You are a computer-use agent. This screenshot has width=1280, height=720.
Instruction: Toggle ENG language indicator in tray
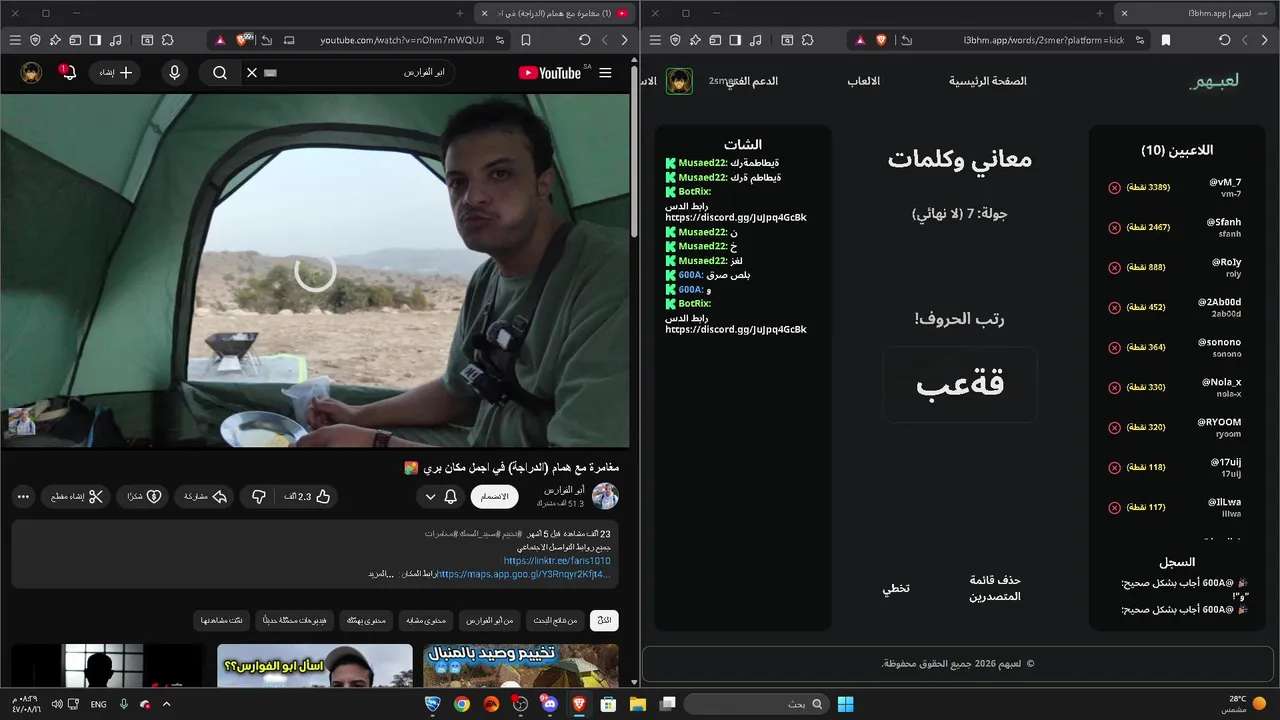[x=98, y=704]
